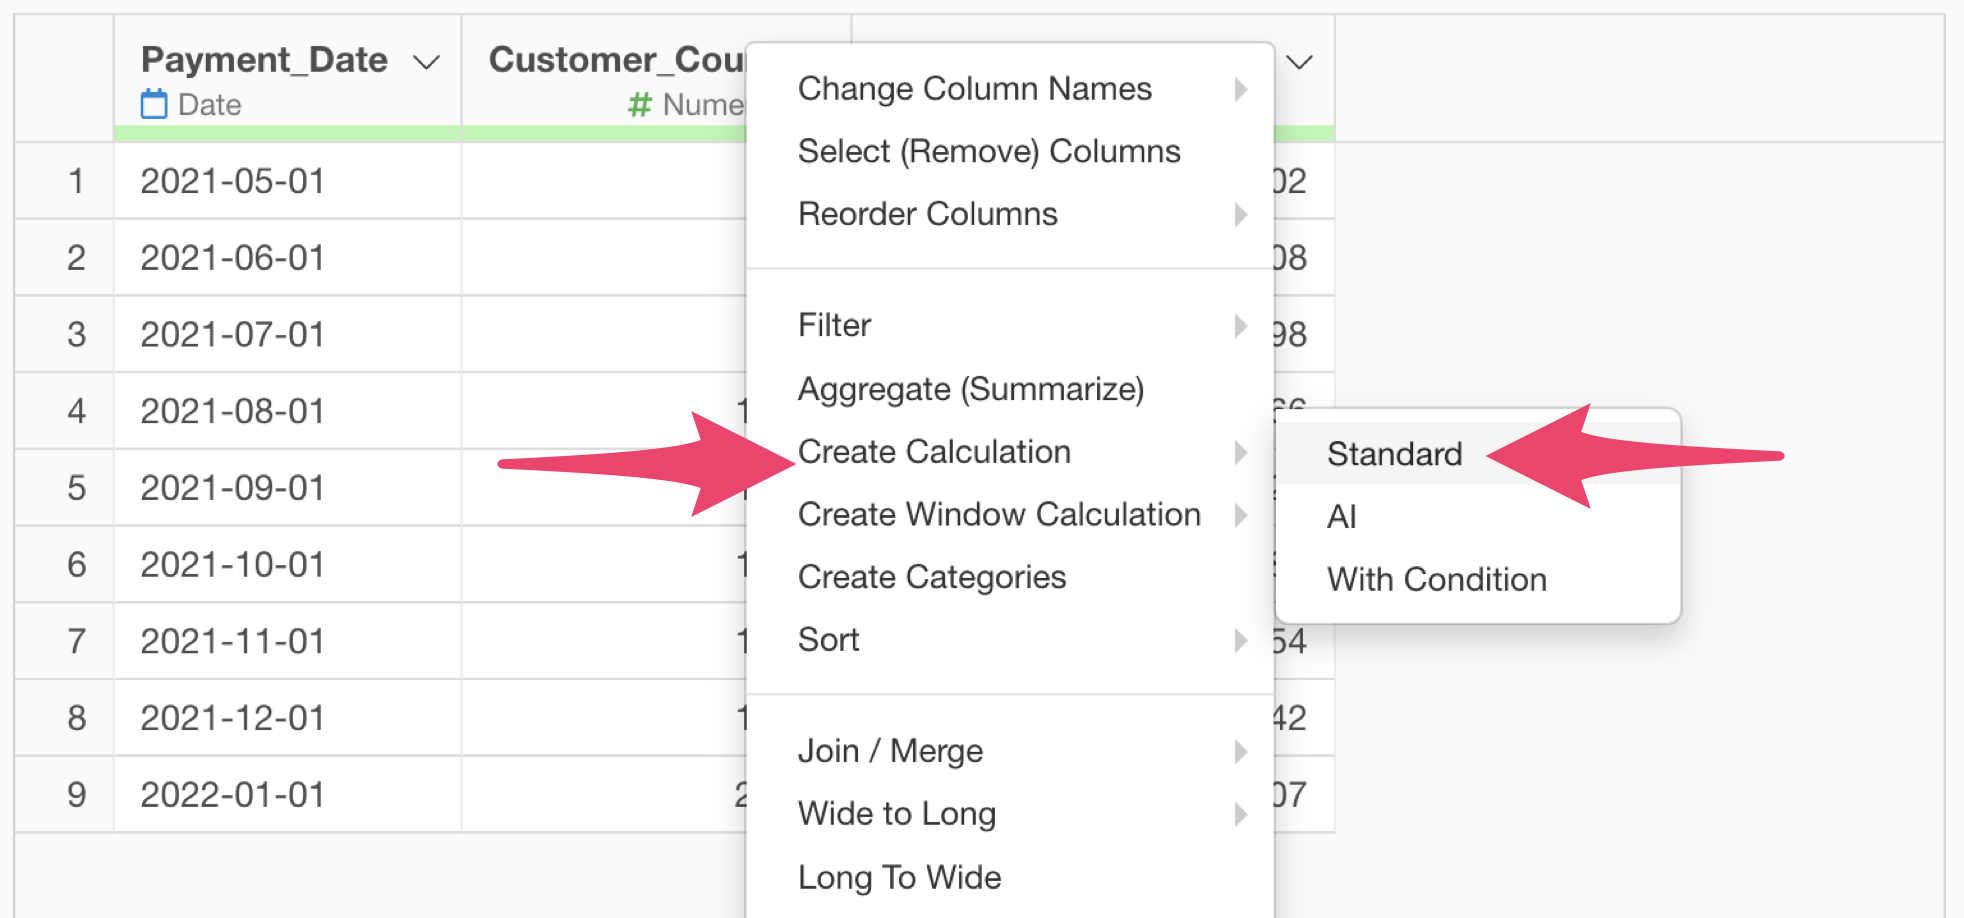
Task: Open Create Window Calculation submenu
Action: pyautogui.click(x=1010, y=514)
